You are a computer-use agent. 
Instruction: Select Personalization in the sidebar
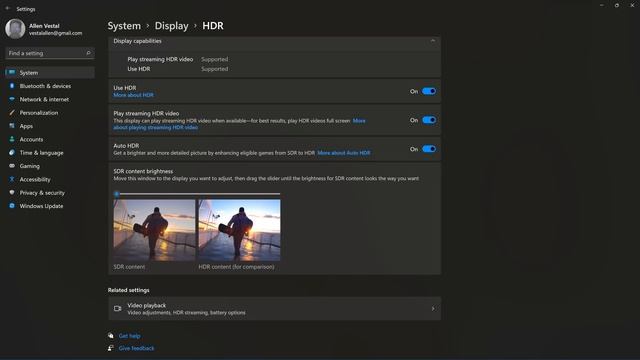click(x=50, y=113)
